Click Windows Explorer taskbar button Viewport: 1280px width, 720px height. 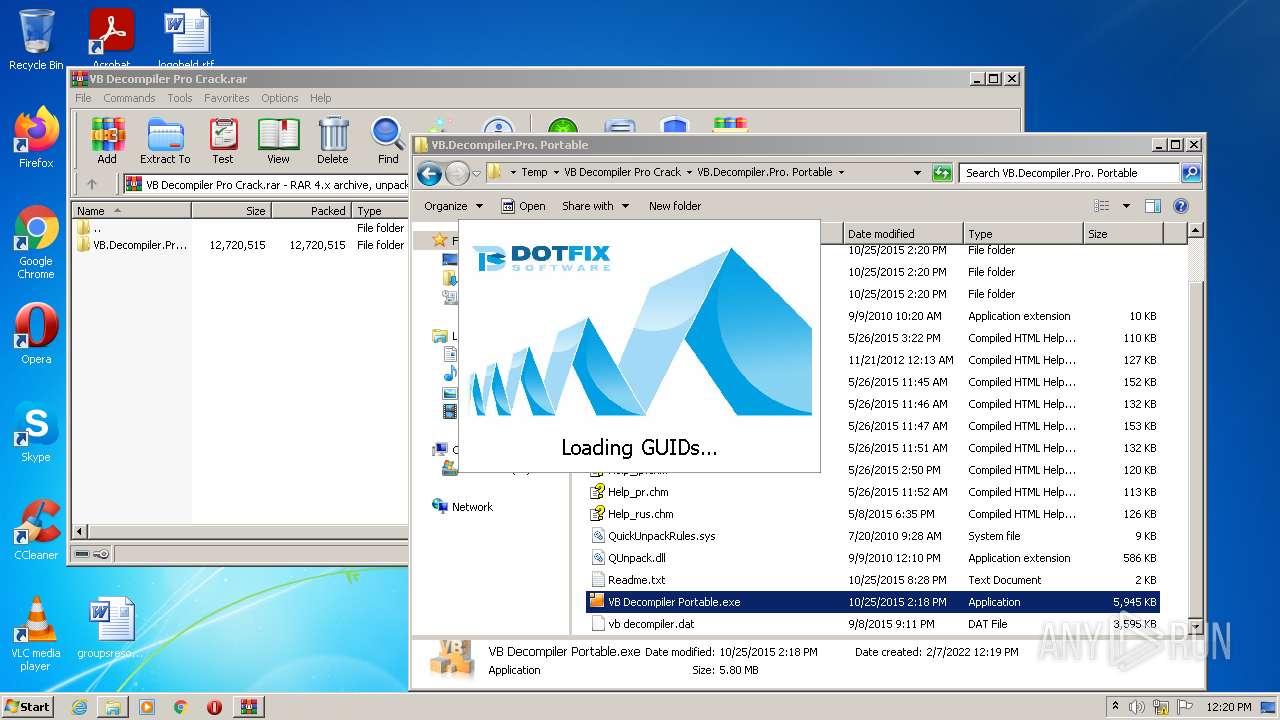point(113,707)
